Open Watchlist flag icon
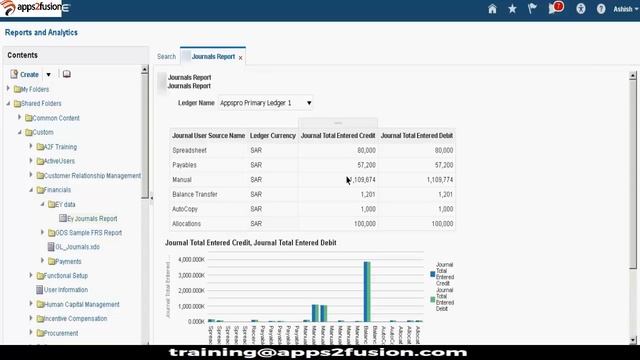The height and width of the screenshot is (360, 640). point(532,9)
